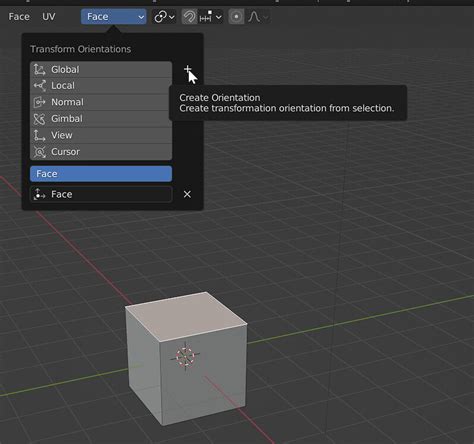Screen dimensions: 474x444
Task: Choose Cursor orientation entry
Action: (101, 152)
